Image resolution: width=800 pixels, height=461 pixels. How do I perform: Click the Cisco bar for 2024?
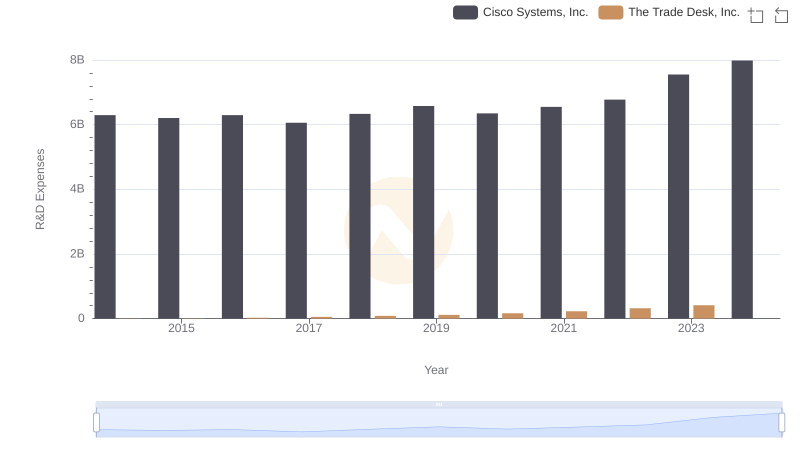pyautogui.click(x=742, y=189)
